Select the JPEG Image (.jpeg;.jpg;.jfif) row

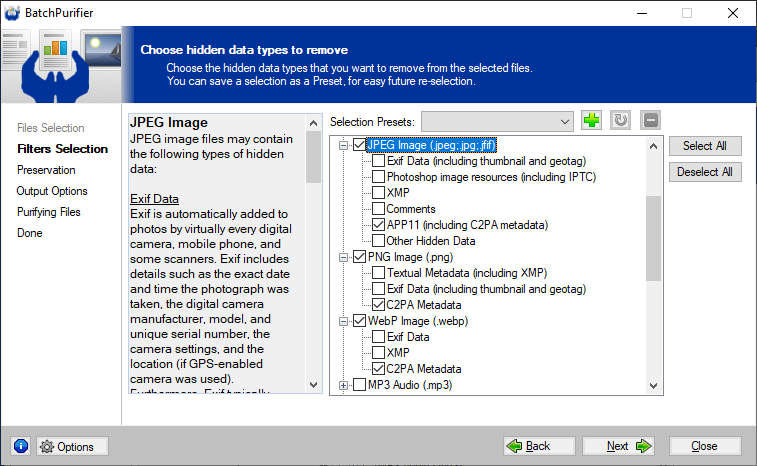[x=432, y=145]
